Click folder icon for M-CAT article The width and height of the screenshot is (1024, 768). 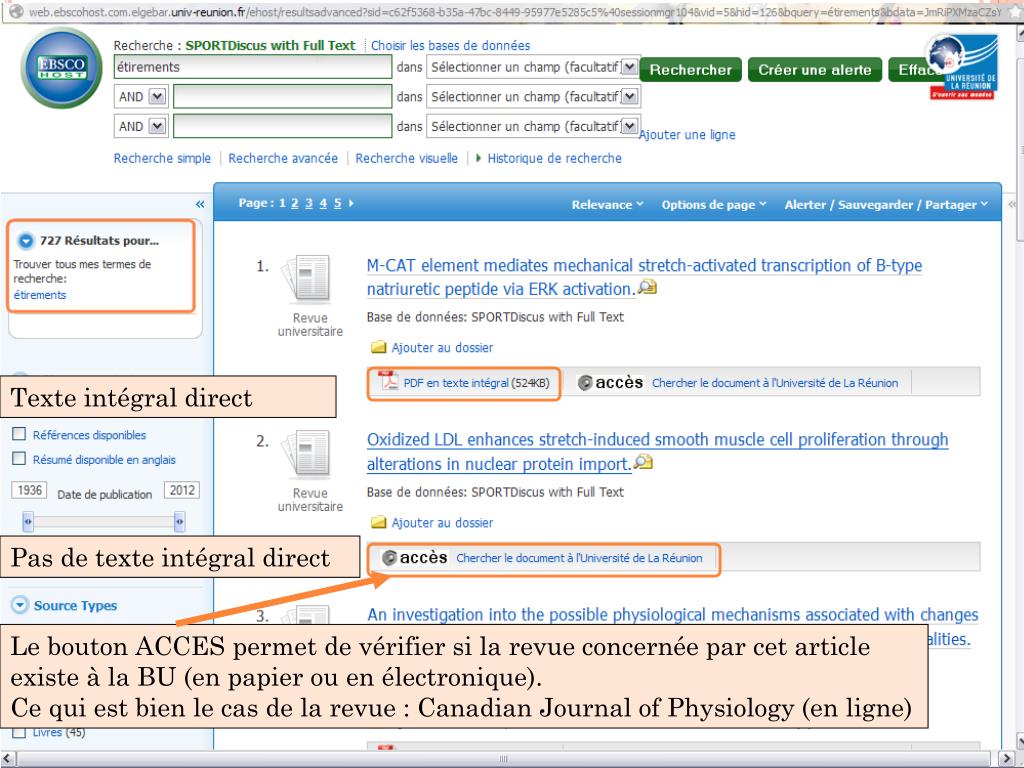pos(378,347)
